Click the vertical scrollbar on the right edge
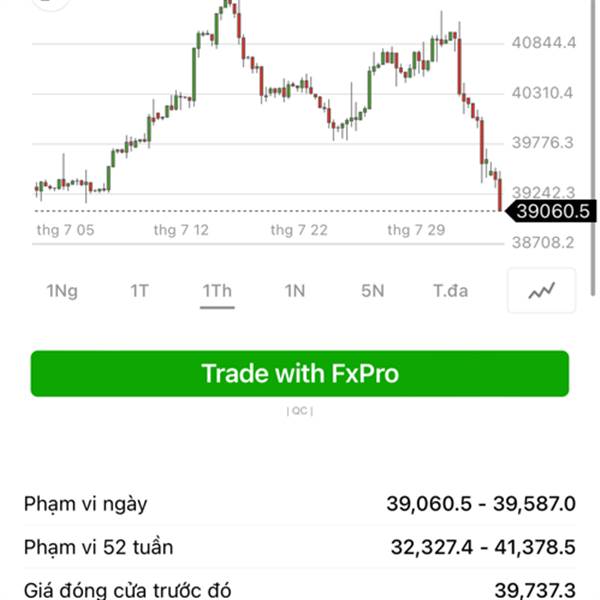600x600 pixels. point(593,148)
